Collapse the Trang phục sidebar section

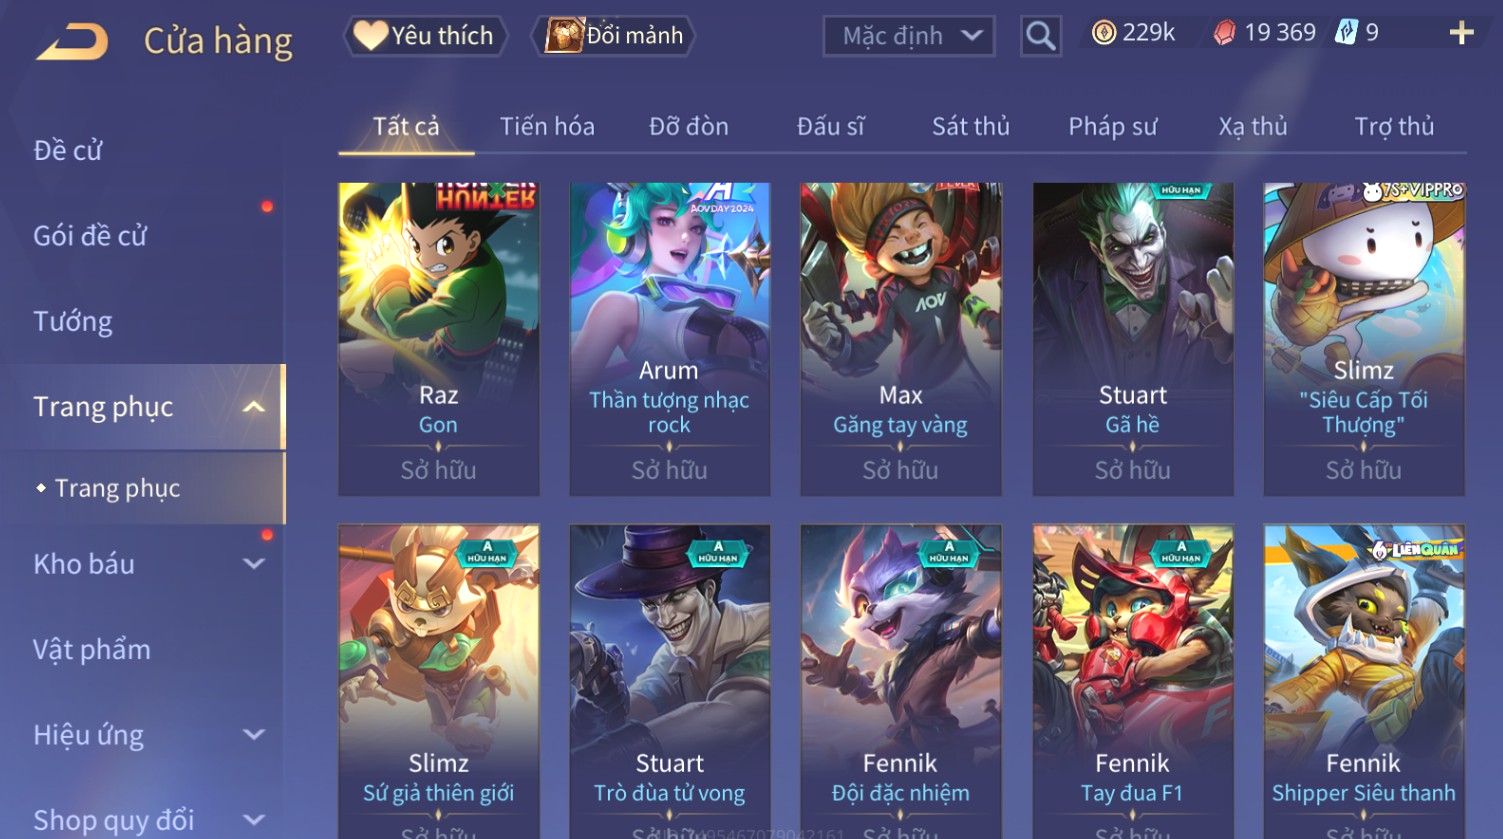point(254,406)
